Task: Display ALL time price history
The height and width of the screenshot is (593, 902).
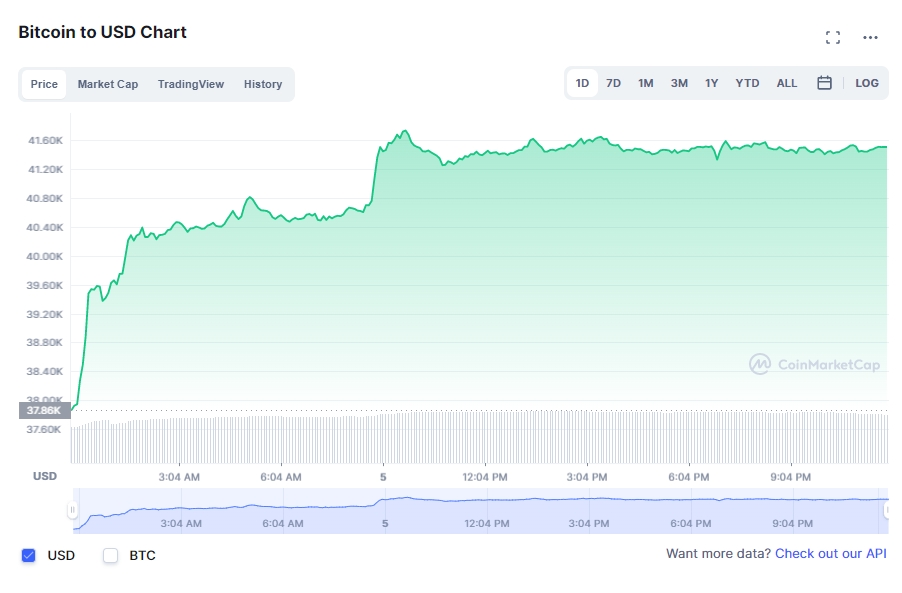Action: pos(787,83)
